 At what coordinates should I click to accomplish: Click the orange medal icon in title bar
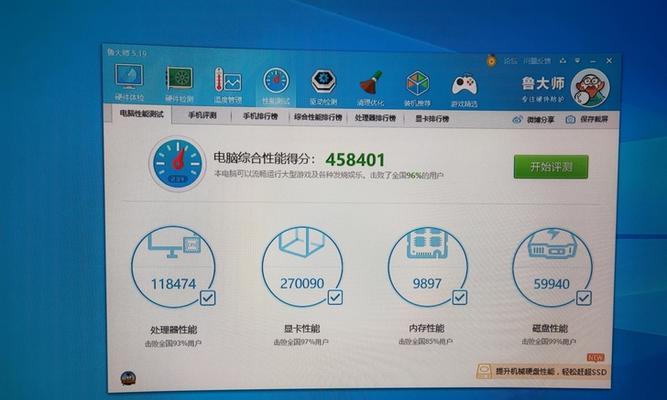491,60
